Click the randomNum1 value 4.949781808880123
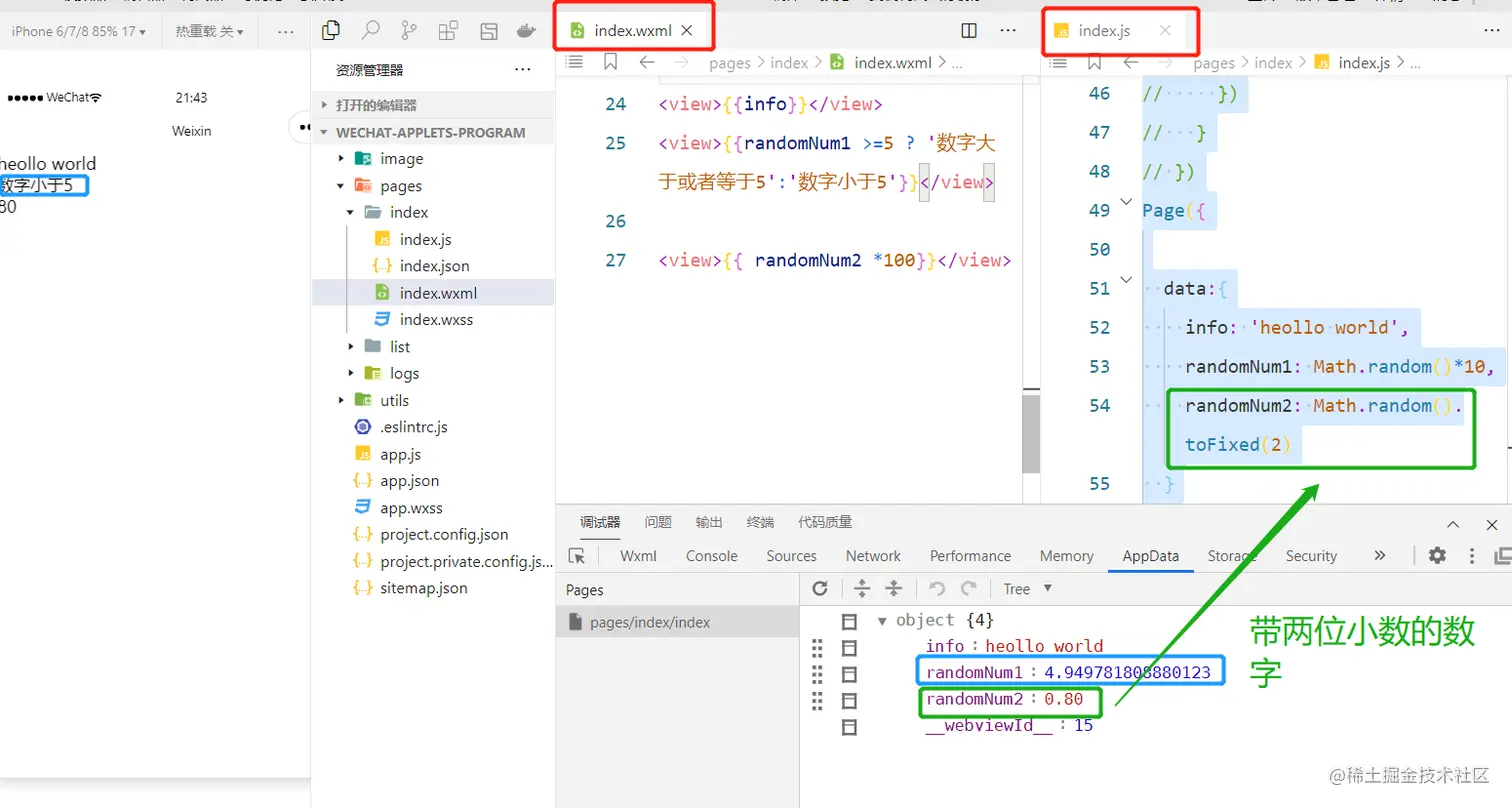 coord(1127,673)
